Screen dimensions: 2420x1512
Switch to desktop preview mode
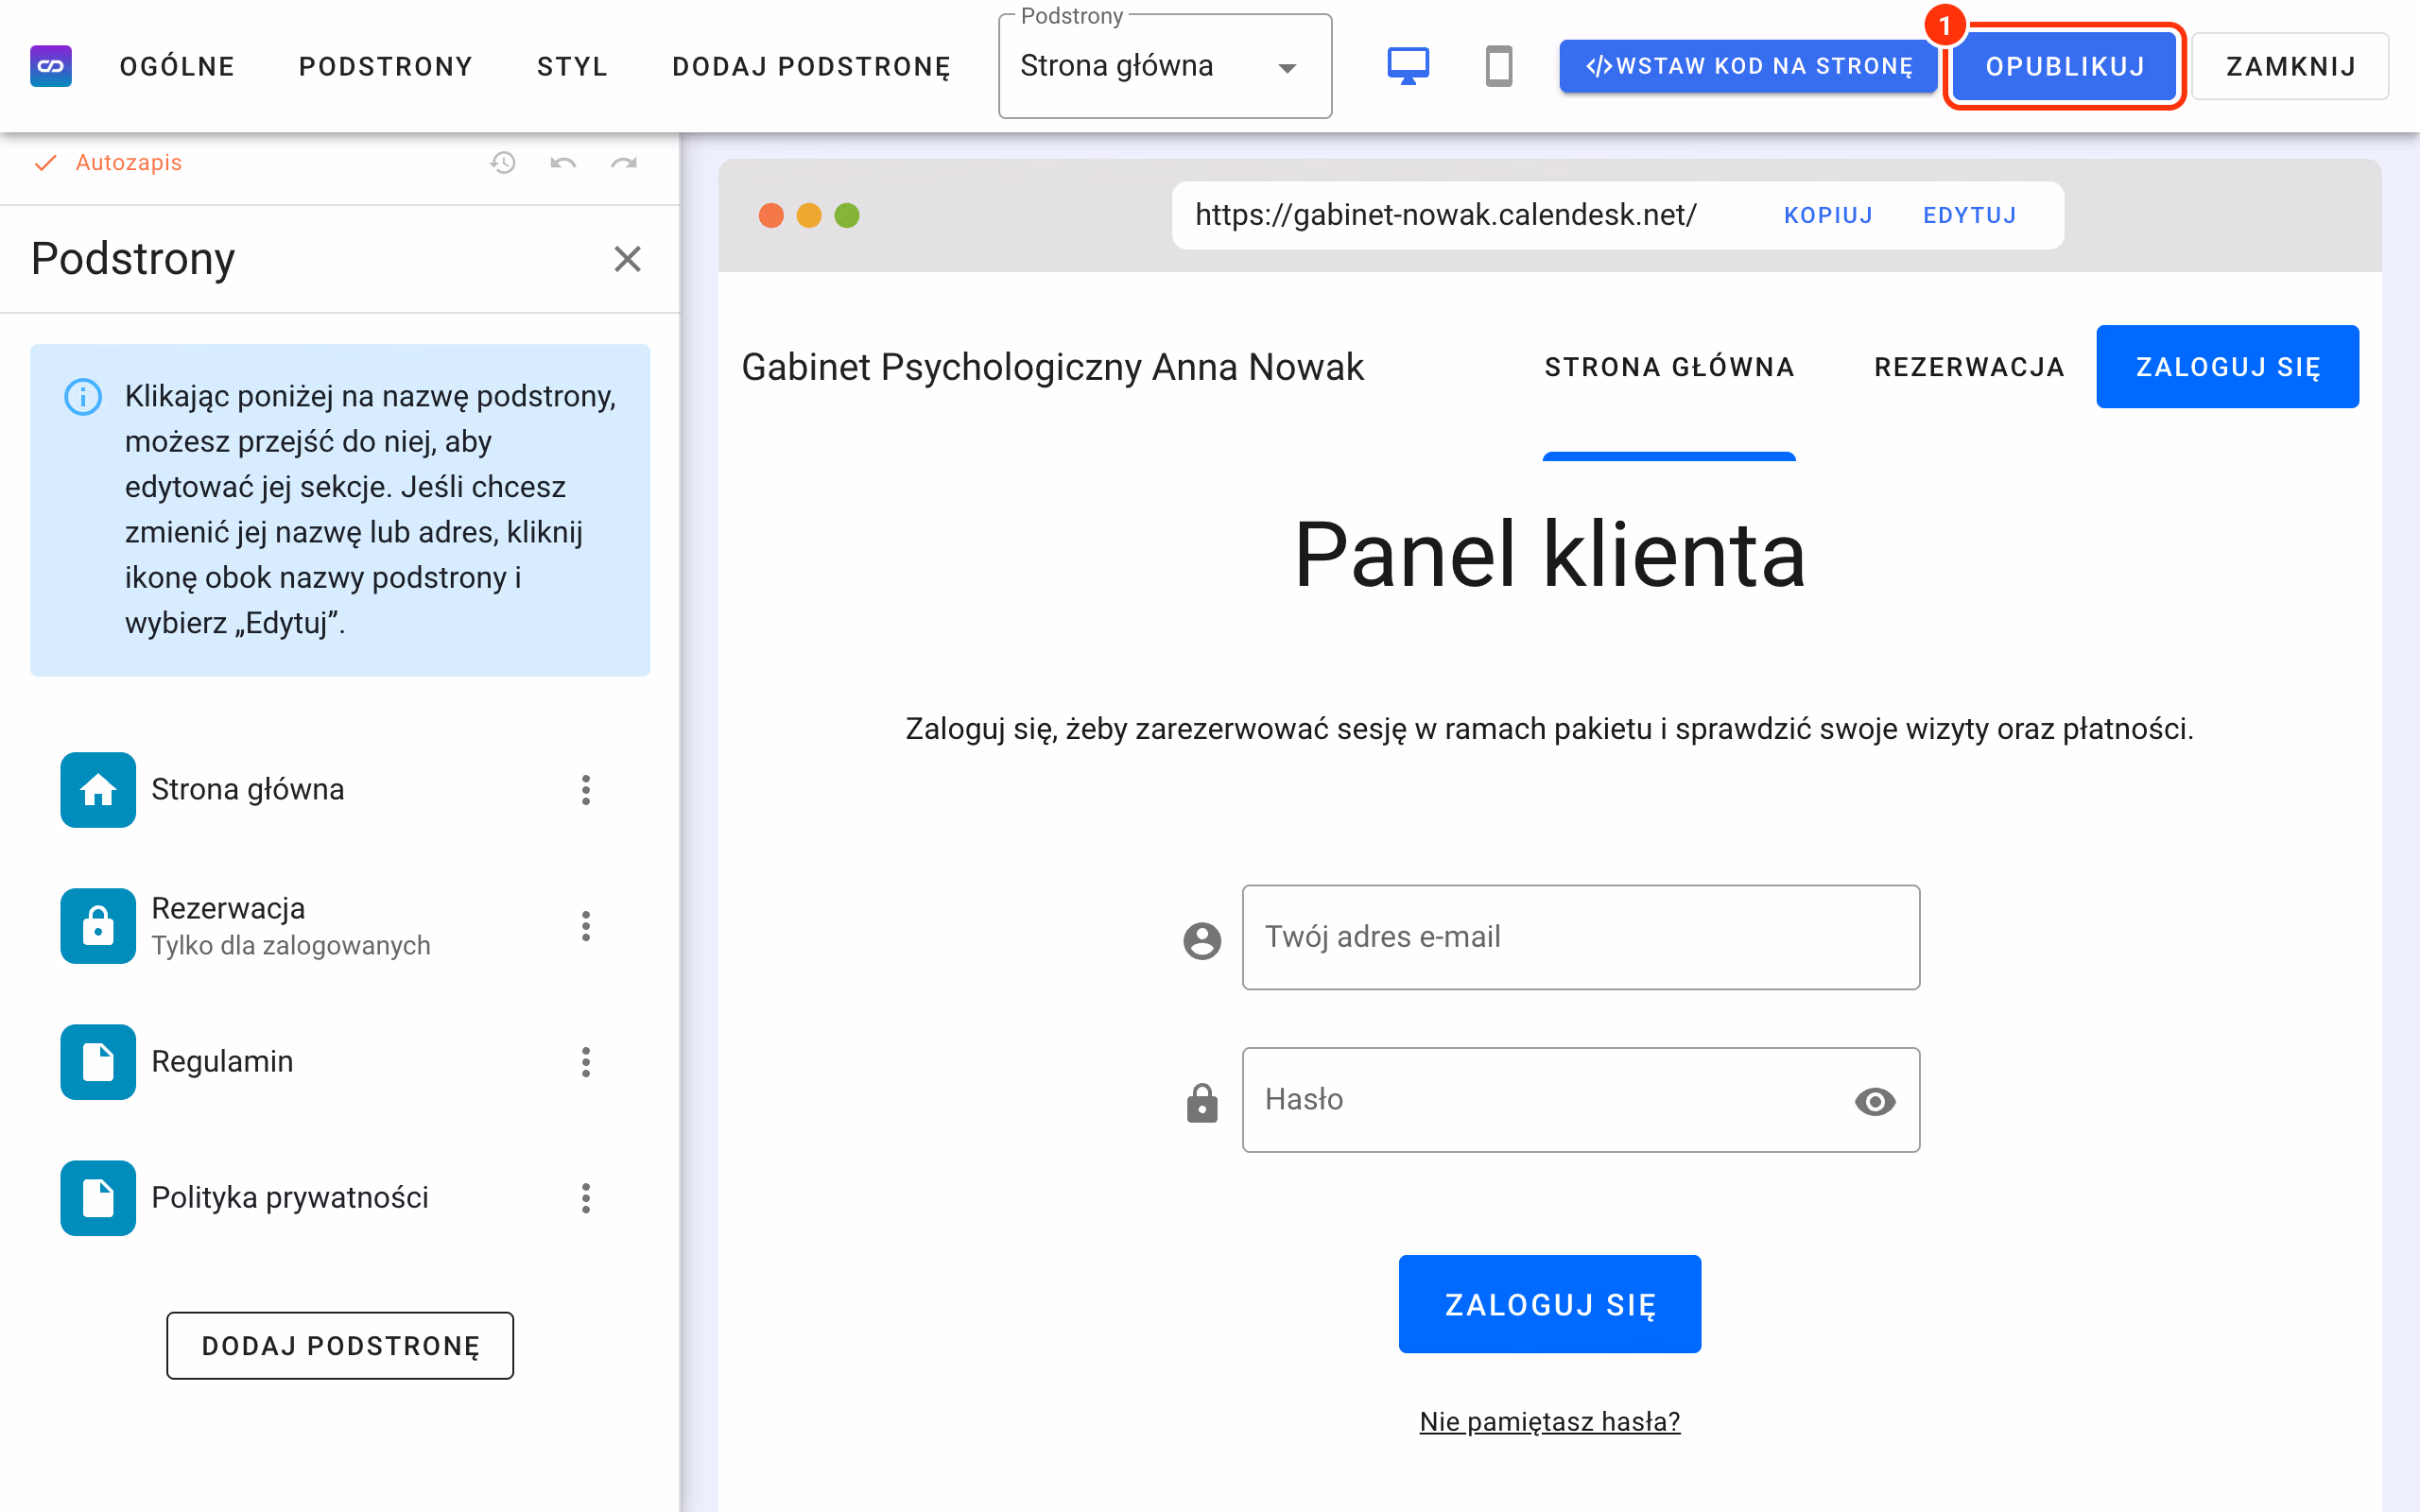[x=1408, y=66]
